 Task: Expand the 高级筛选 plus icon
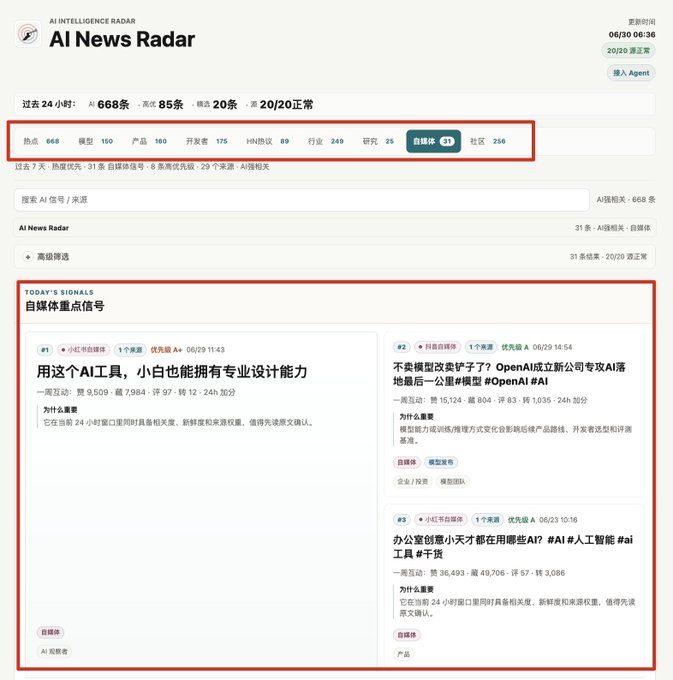(28, 257)
